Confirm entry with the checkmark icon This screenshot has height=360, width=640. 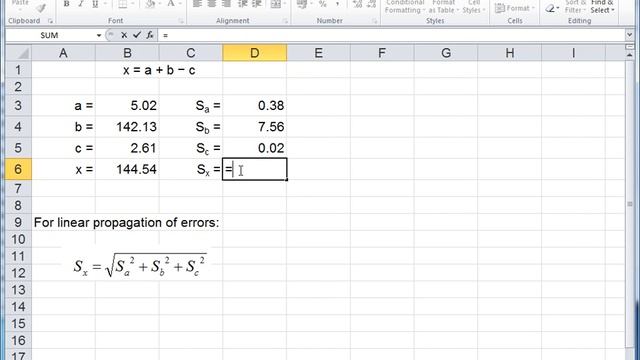(x=137, y=36)
